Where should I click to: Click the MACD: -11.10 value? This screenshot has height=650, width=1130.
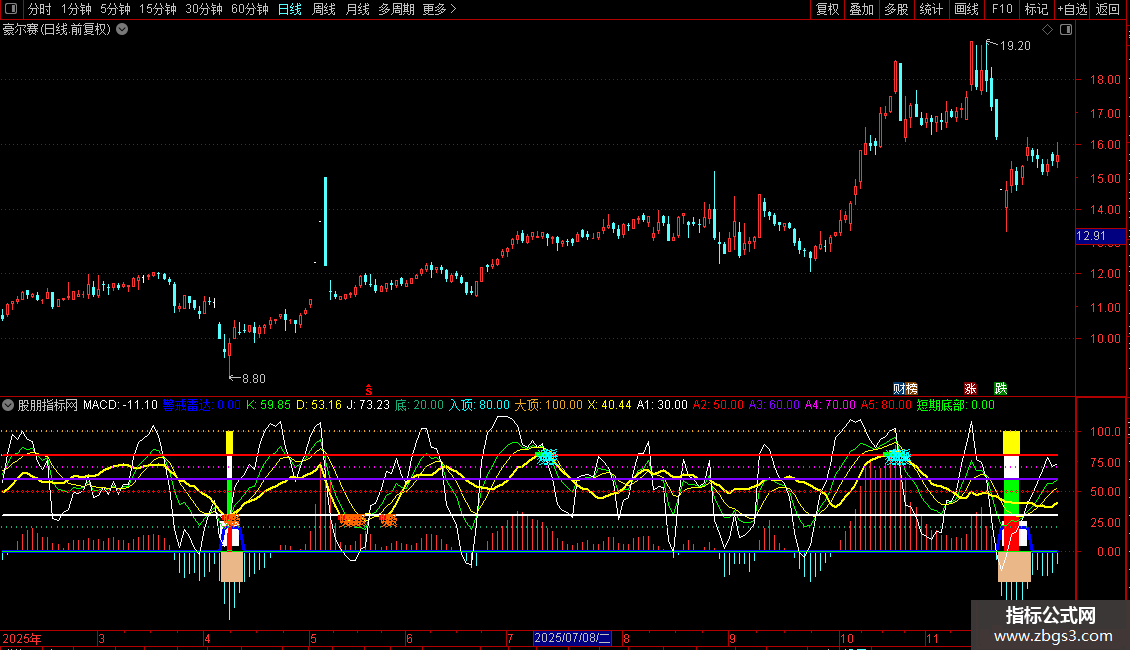click(x=120, y=405)
